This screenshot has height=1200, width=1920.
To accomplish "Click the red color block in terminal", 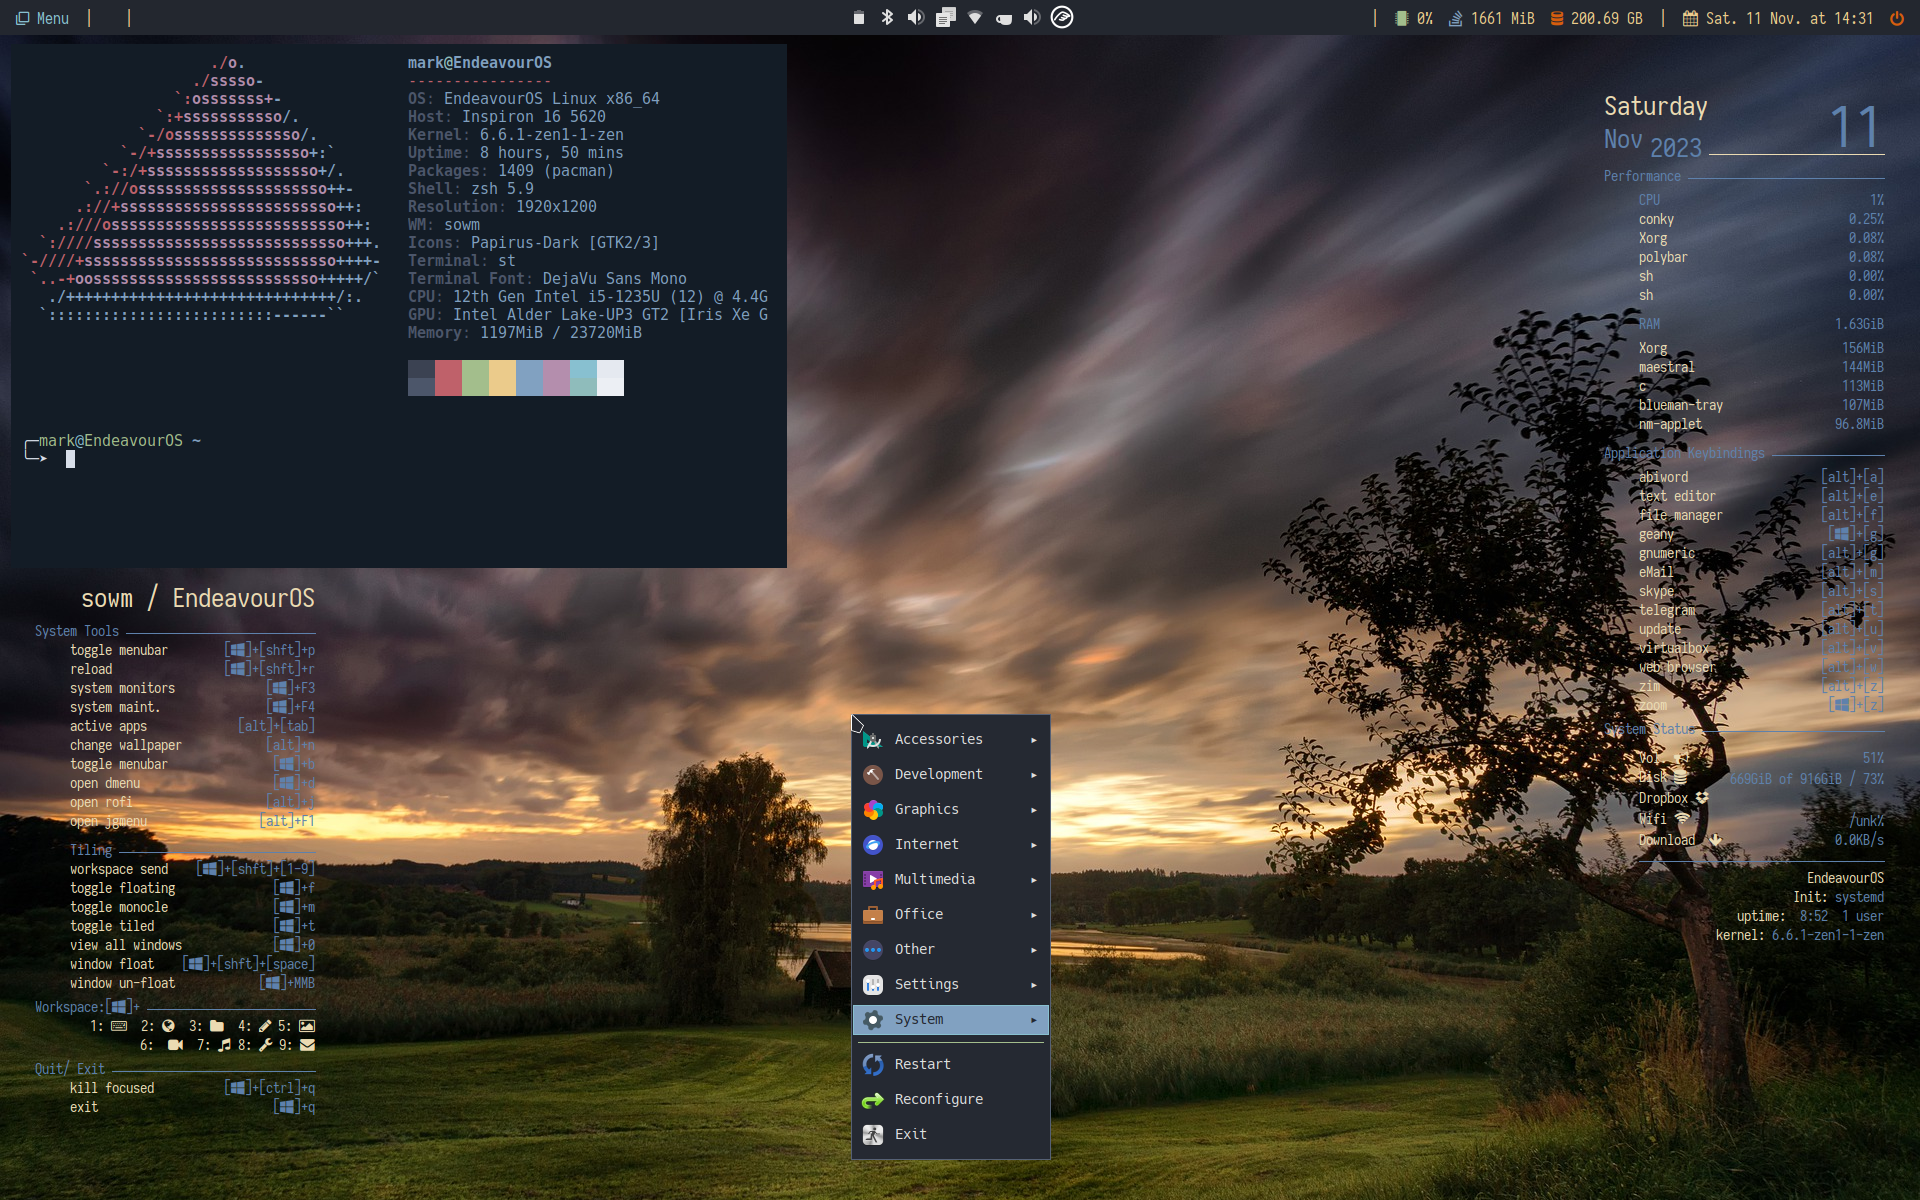I will [x=448, y=378].
